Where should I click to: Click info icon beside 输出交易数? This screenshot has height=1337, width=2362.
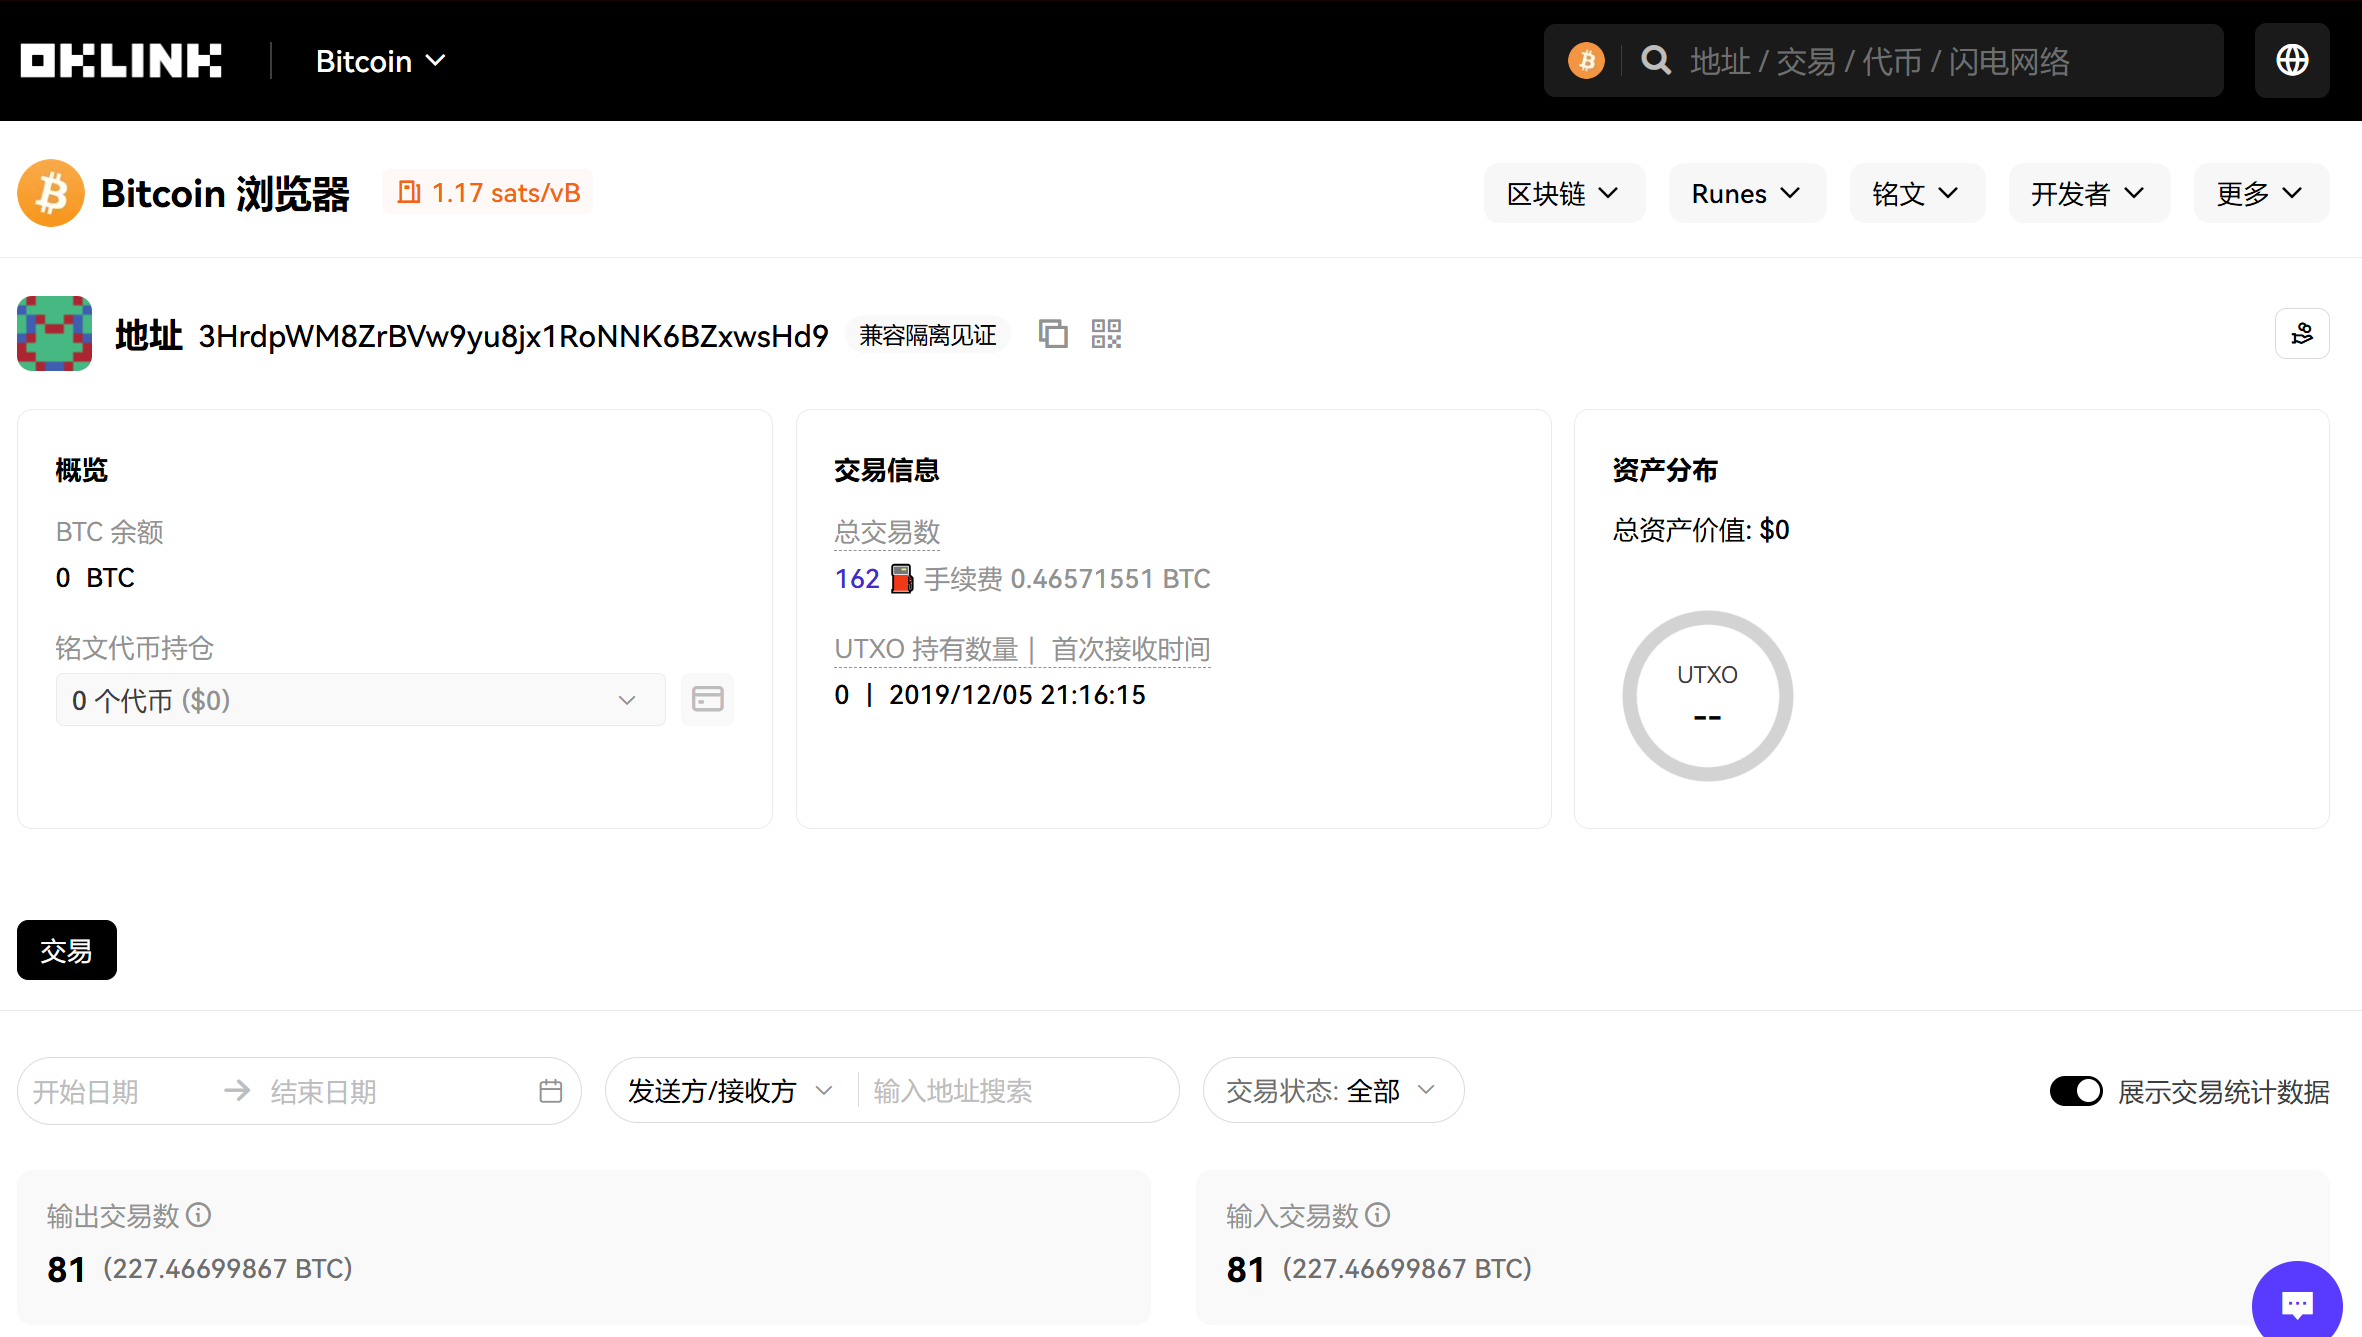[199, 1215]
